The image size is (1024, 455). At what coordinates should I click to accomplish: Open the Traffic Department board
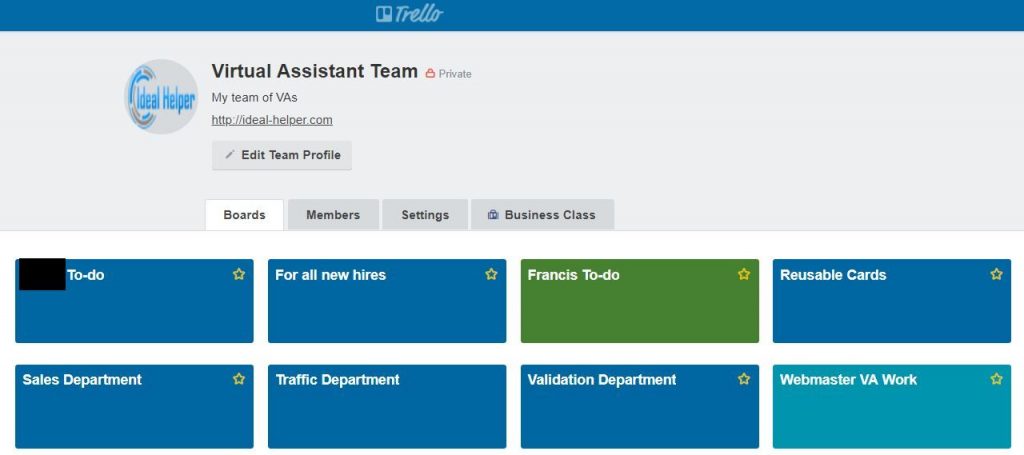click(x=387, y=406)
